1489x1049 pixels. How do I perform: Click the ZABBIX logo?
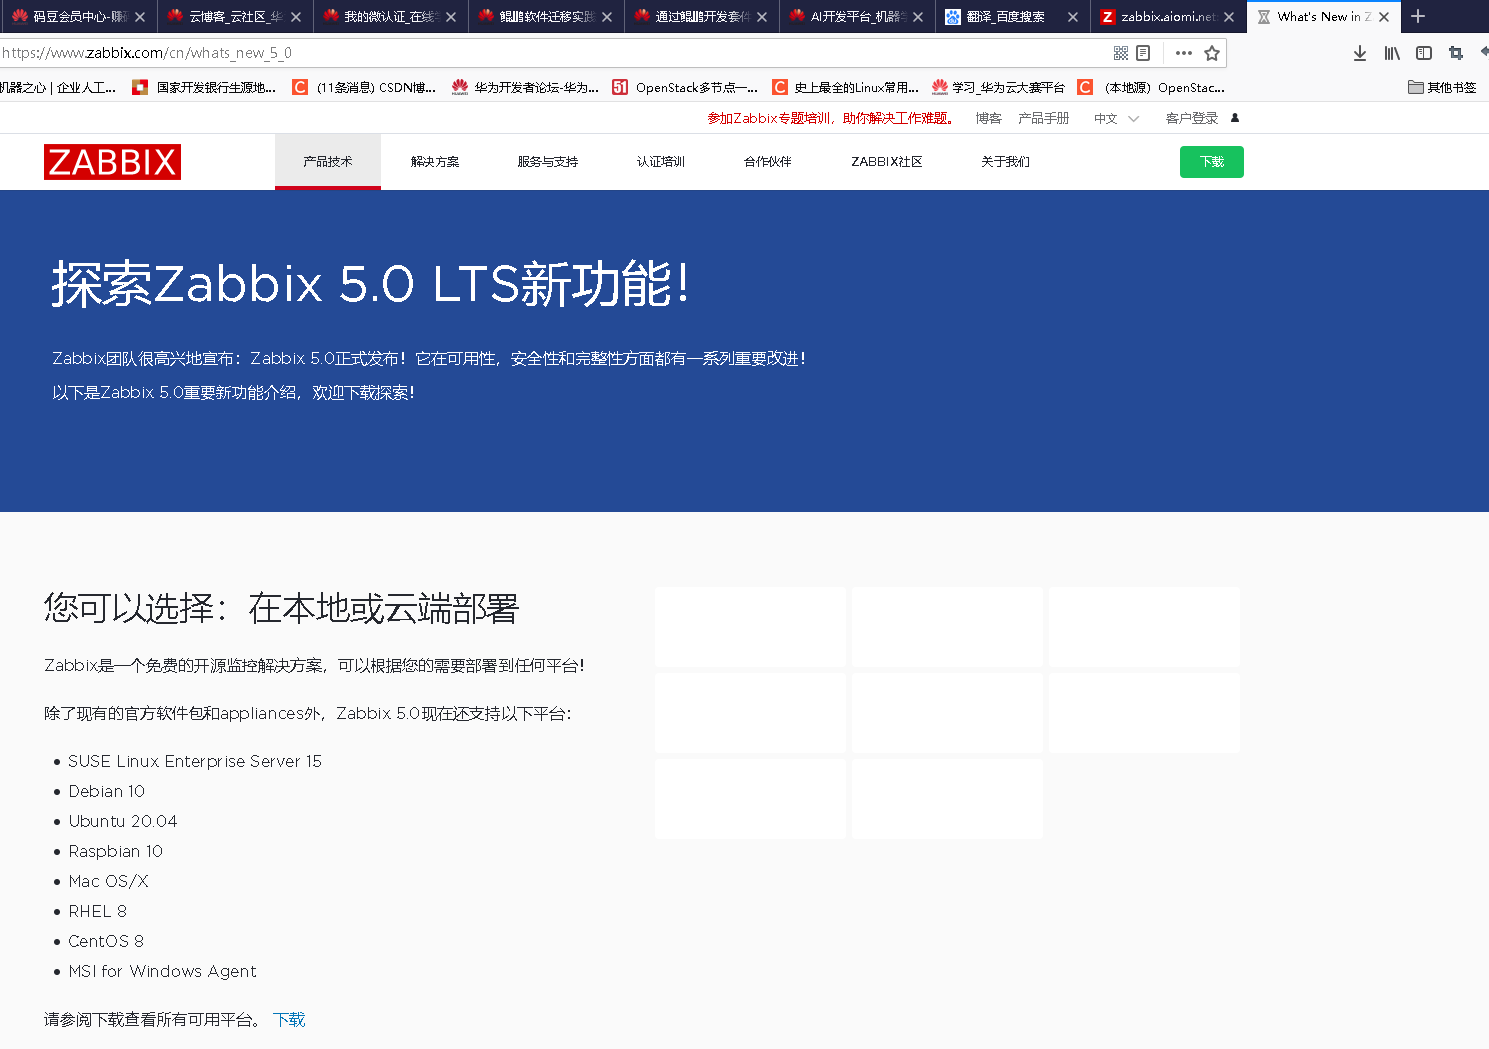coord(112,162)
